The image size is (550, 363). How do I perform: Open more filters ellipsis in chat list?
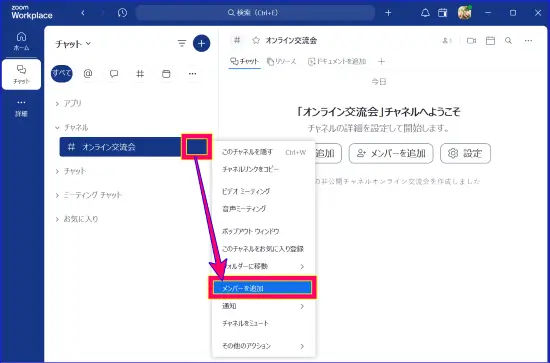192,74
